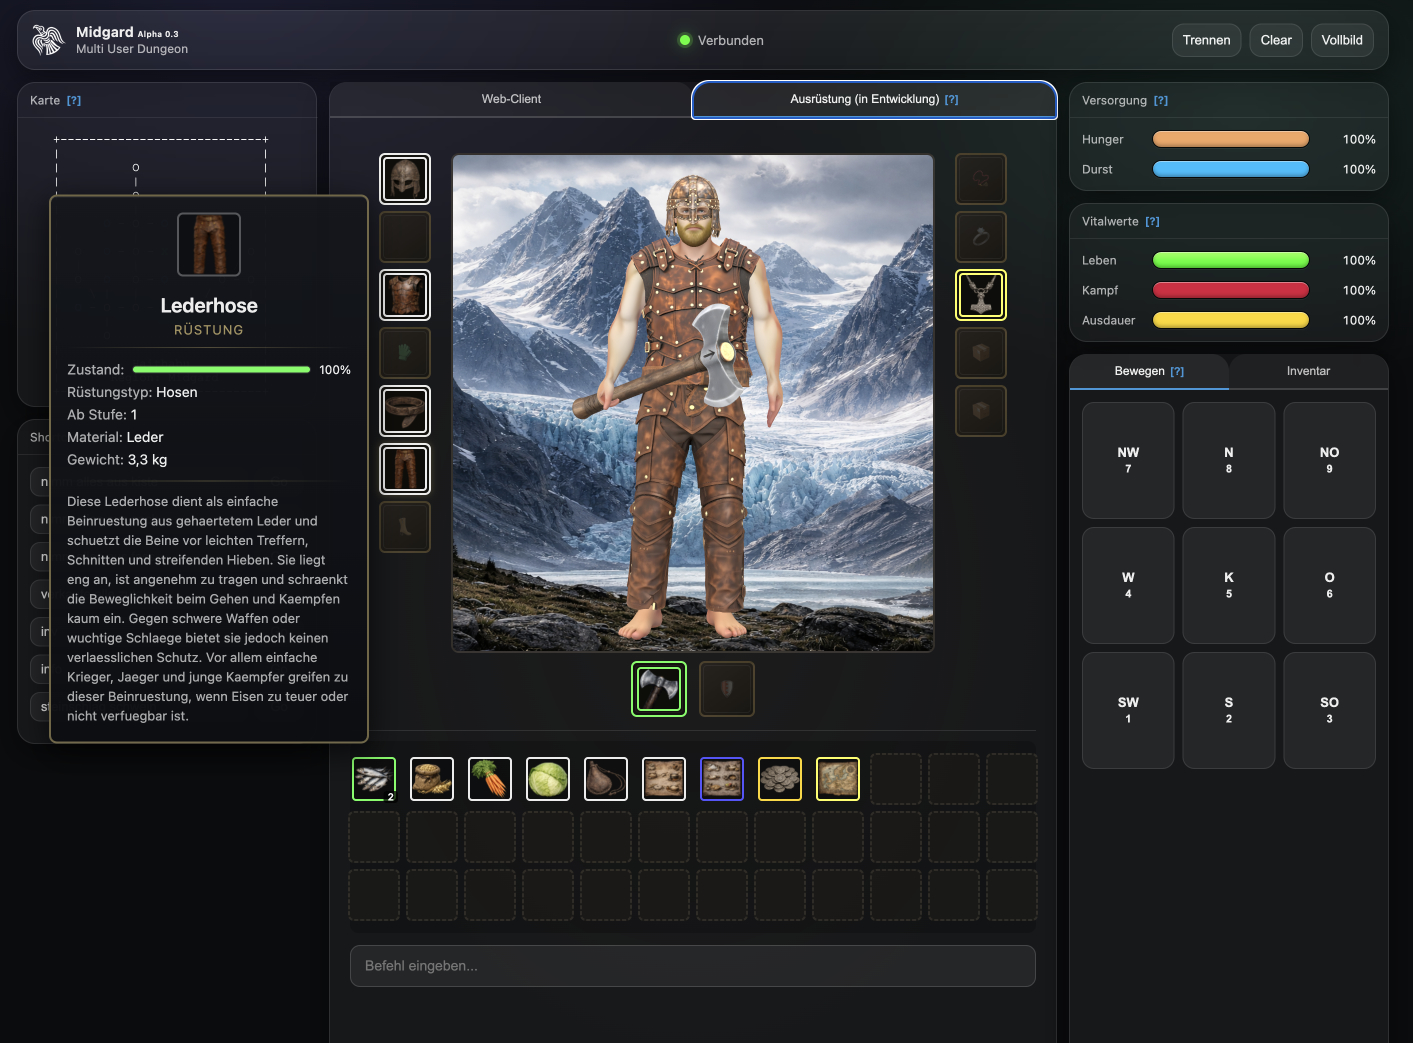Select the fish item in inventory
The image size is (1413, 1043).
click(374, 779)
